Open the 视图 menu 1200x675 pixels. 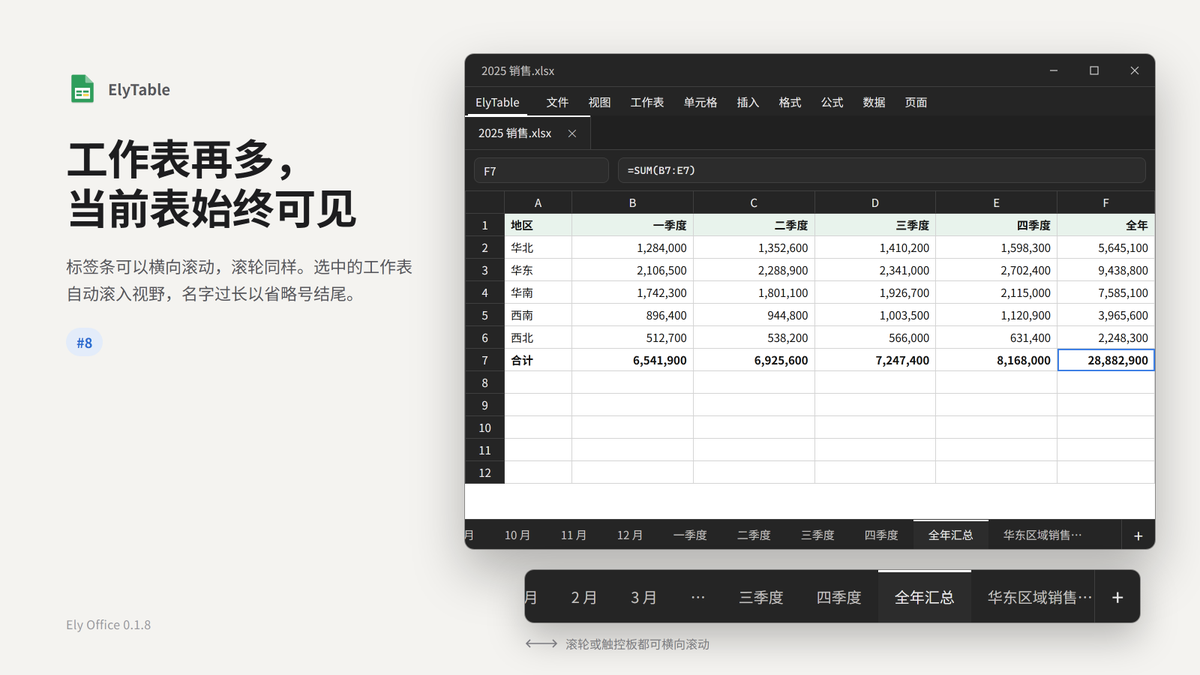tap(599, 102)
